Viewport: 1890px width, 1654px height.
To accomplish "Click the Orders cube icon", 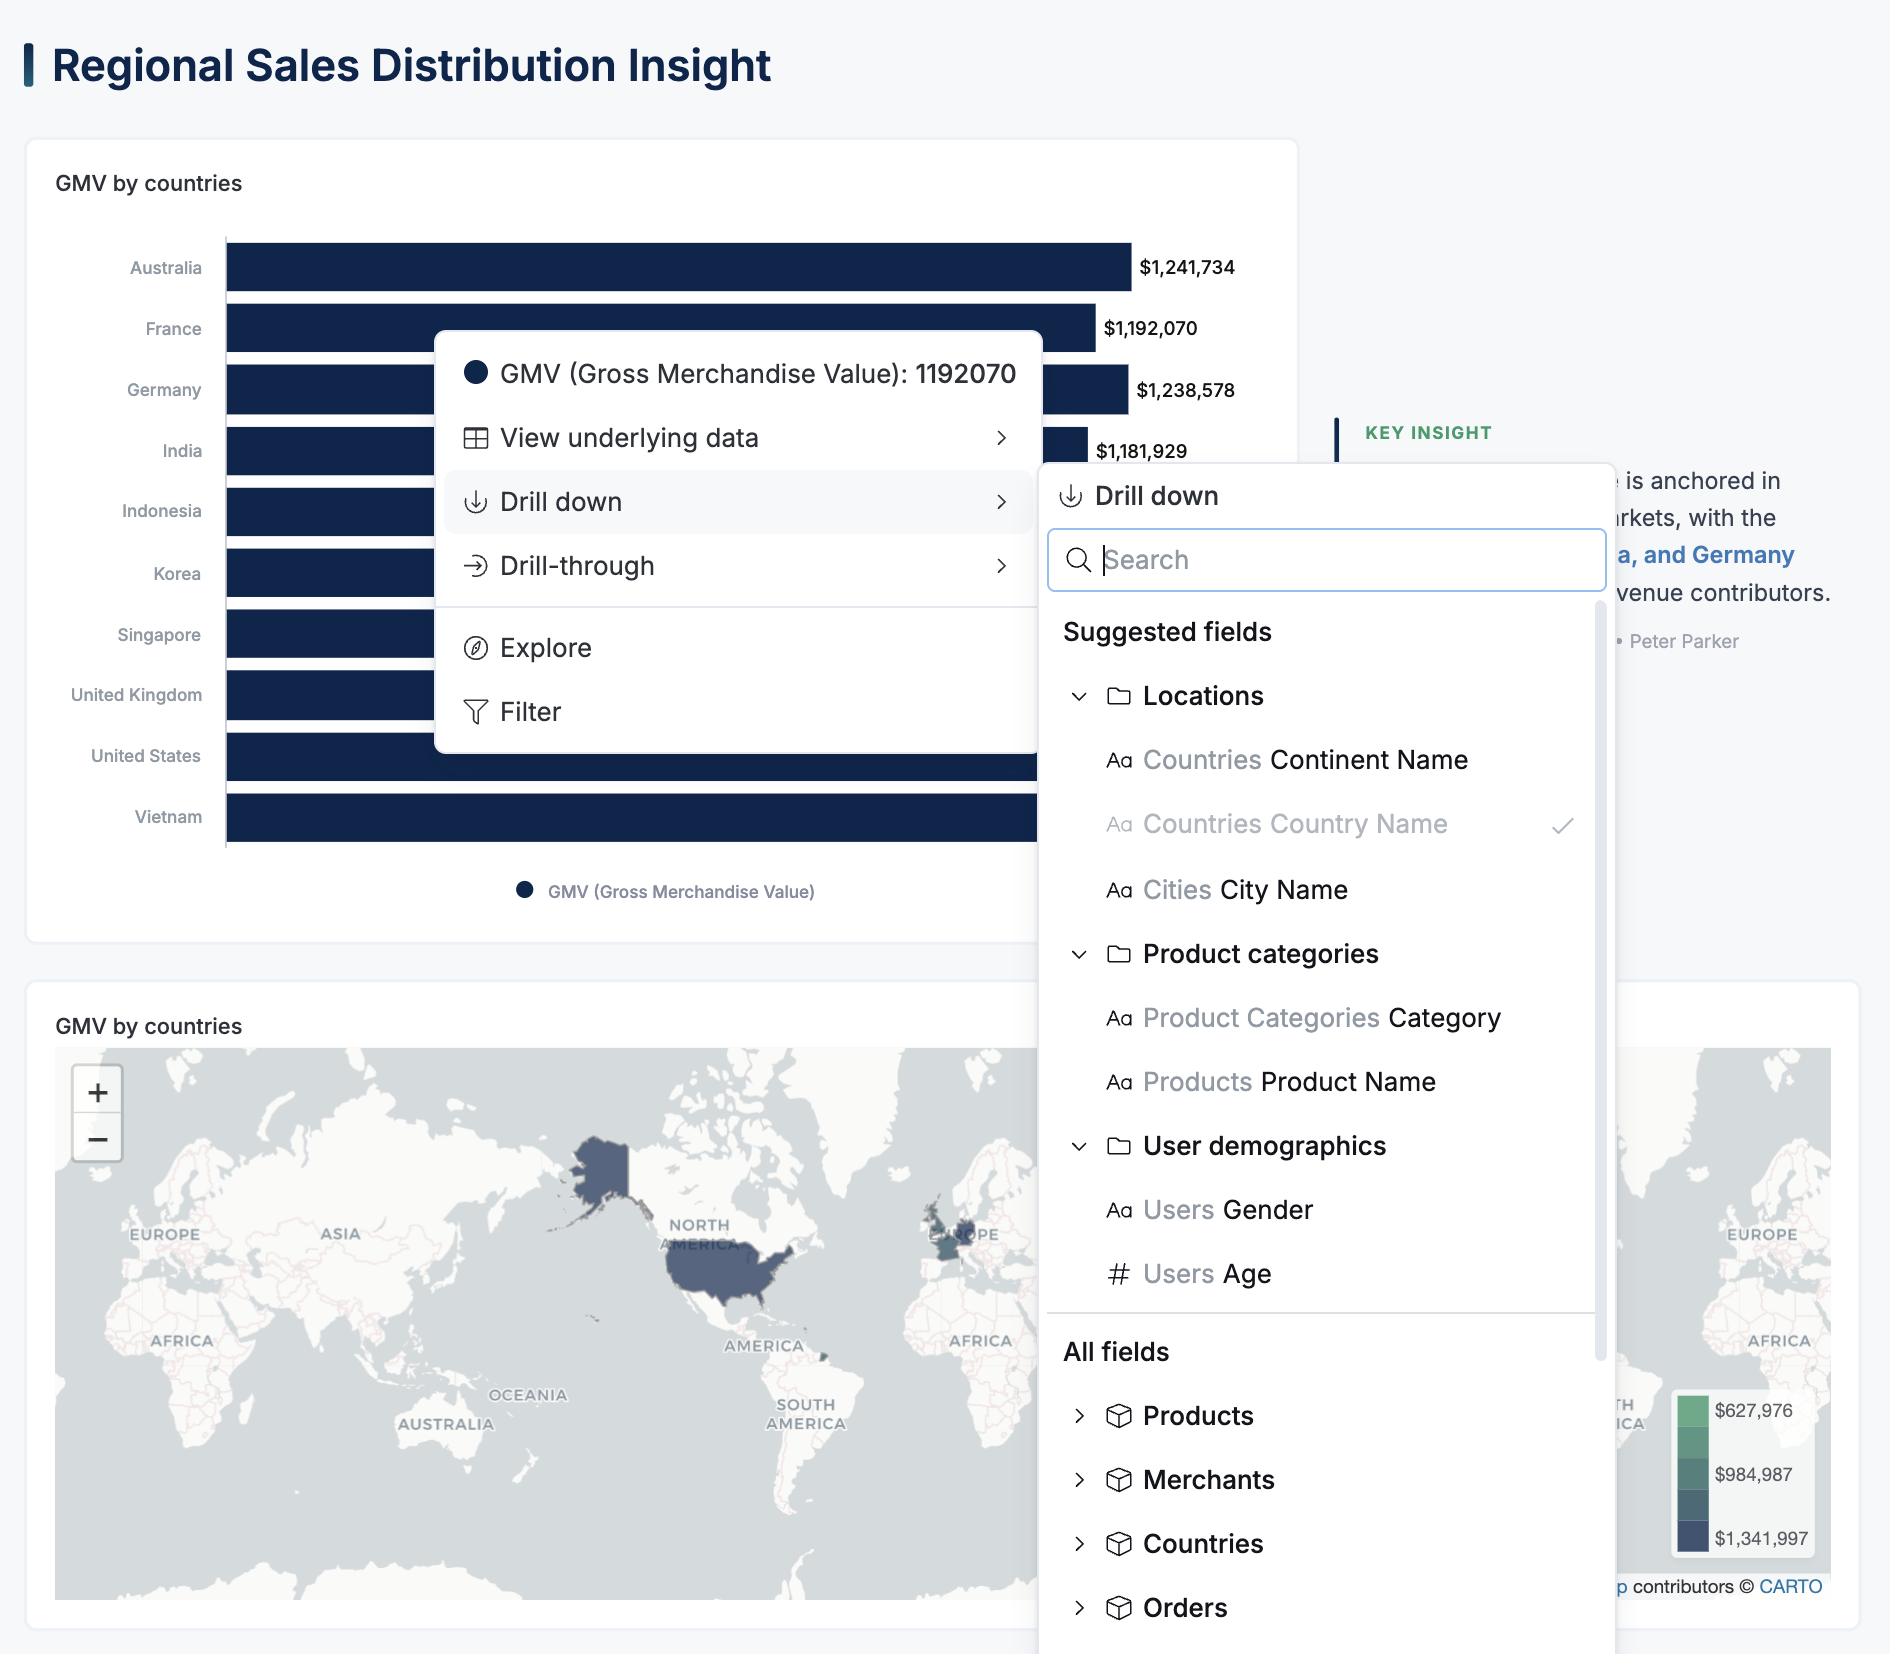I will 1118,1608.
